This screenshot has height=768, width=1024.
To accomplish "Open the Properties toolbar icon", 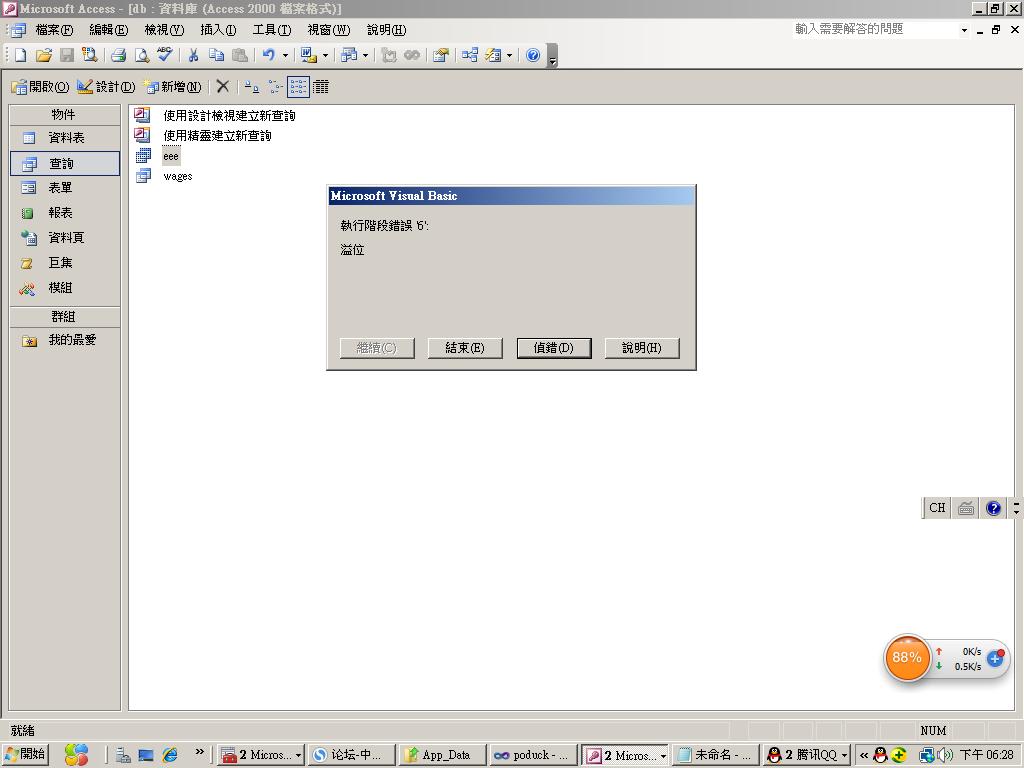I will (441, 56).
